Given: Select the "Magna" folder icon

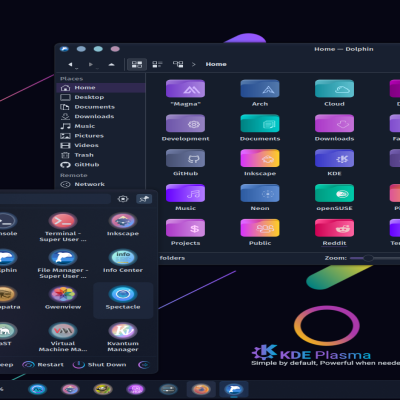Looking at the screenshot, I should click(x=185, y=88).
